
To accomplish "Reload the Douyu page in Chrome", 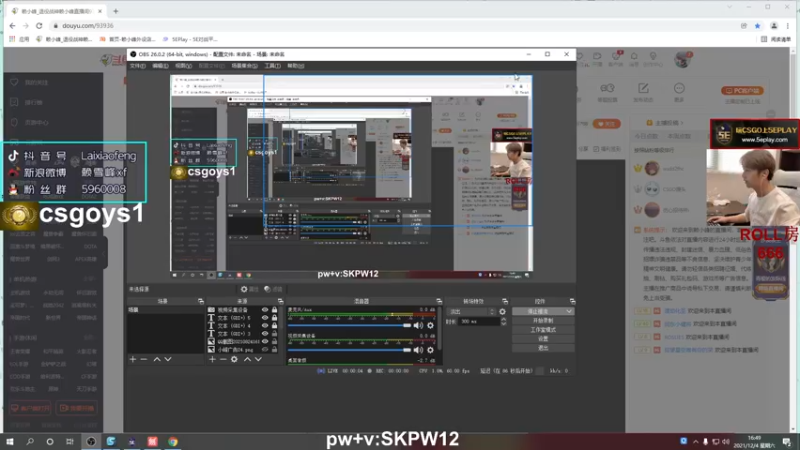I will tap(39, 26).
